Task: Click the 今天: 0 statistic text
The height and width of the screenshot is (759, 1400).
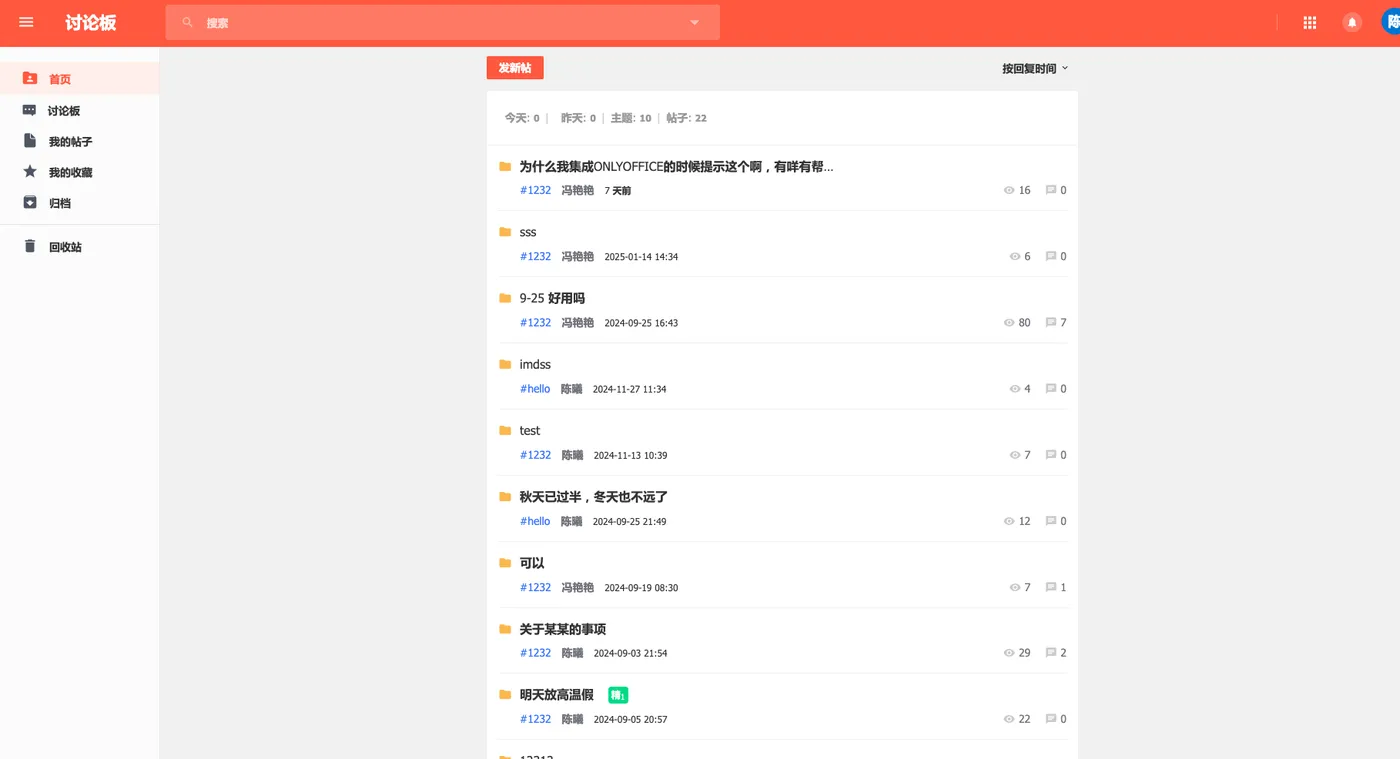Action: click(522, 118)
